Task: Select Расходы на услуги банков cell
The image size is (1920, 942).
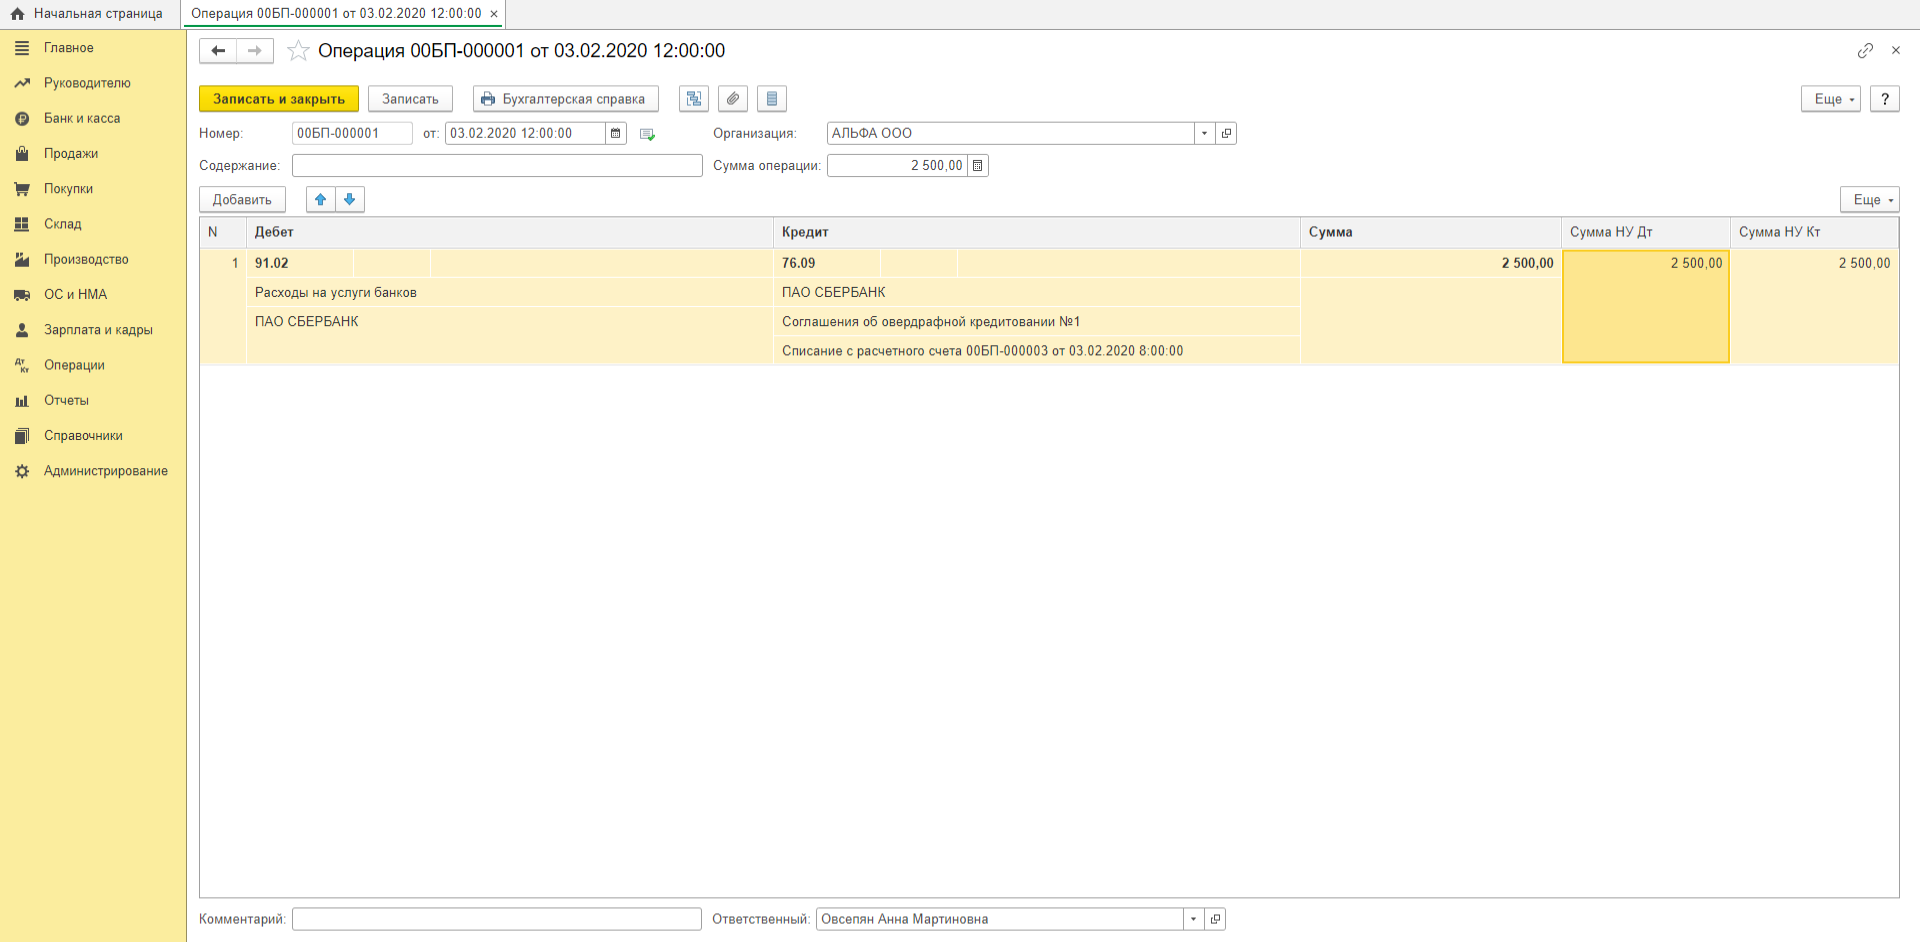Action: [x=510, y=292]
